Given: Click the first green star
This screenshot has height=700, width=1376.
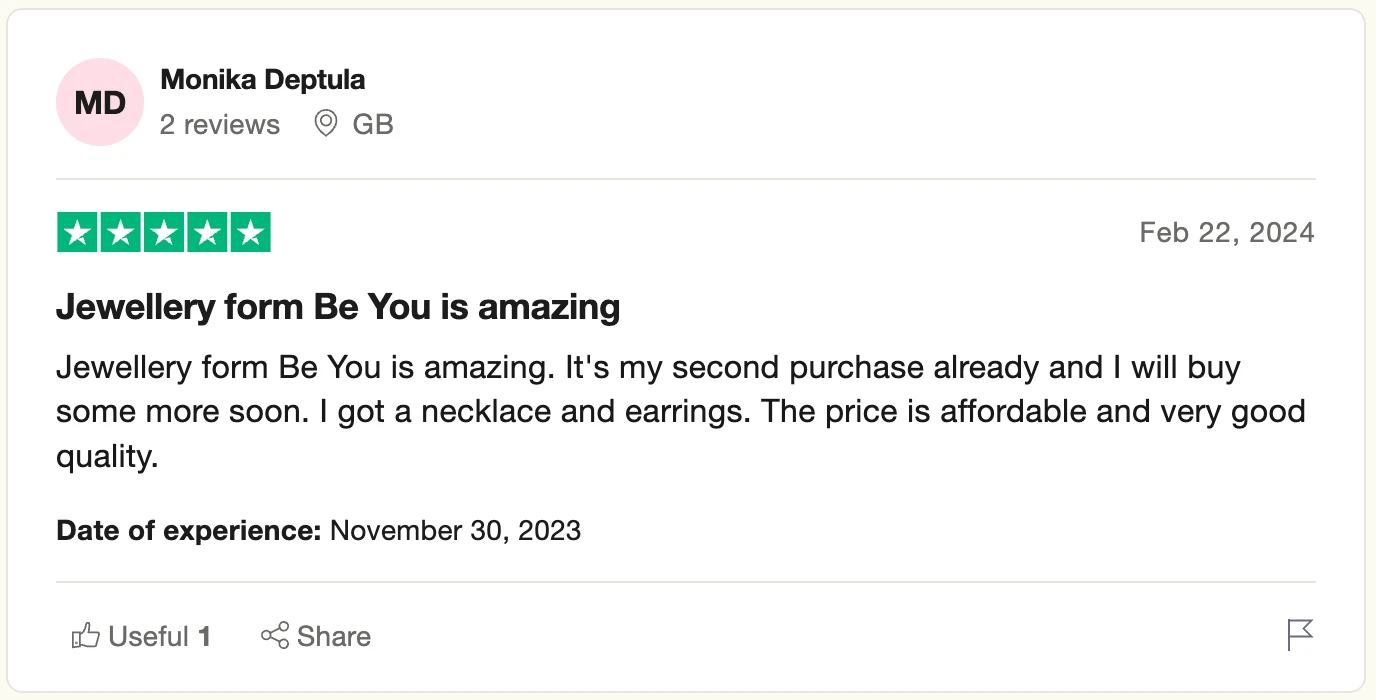Looking at the screenshot, I should (78, 233).
